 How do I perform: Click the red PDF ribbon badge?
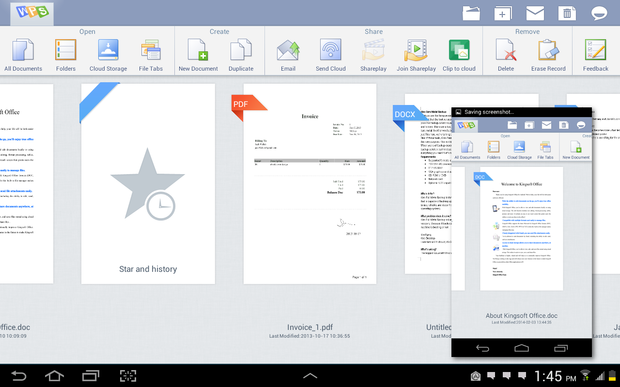tap(248, 107)
